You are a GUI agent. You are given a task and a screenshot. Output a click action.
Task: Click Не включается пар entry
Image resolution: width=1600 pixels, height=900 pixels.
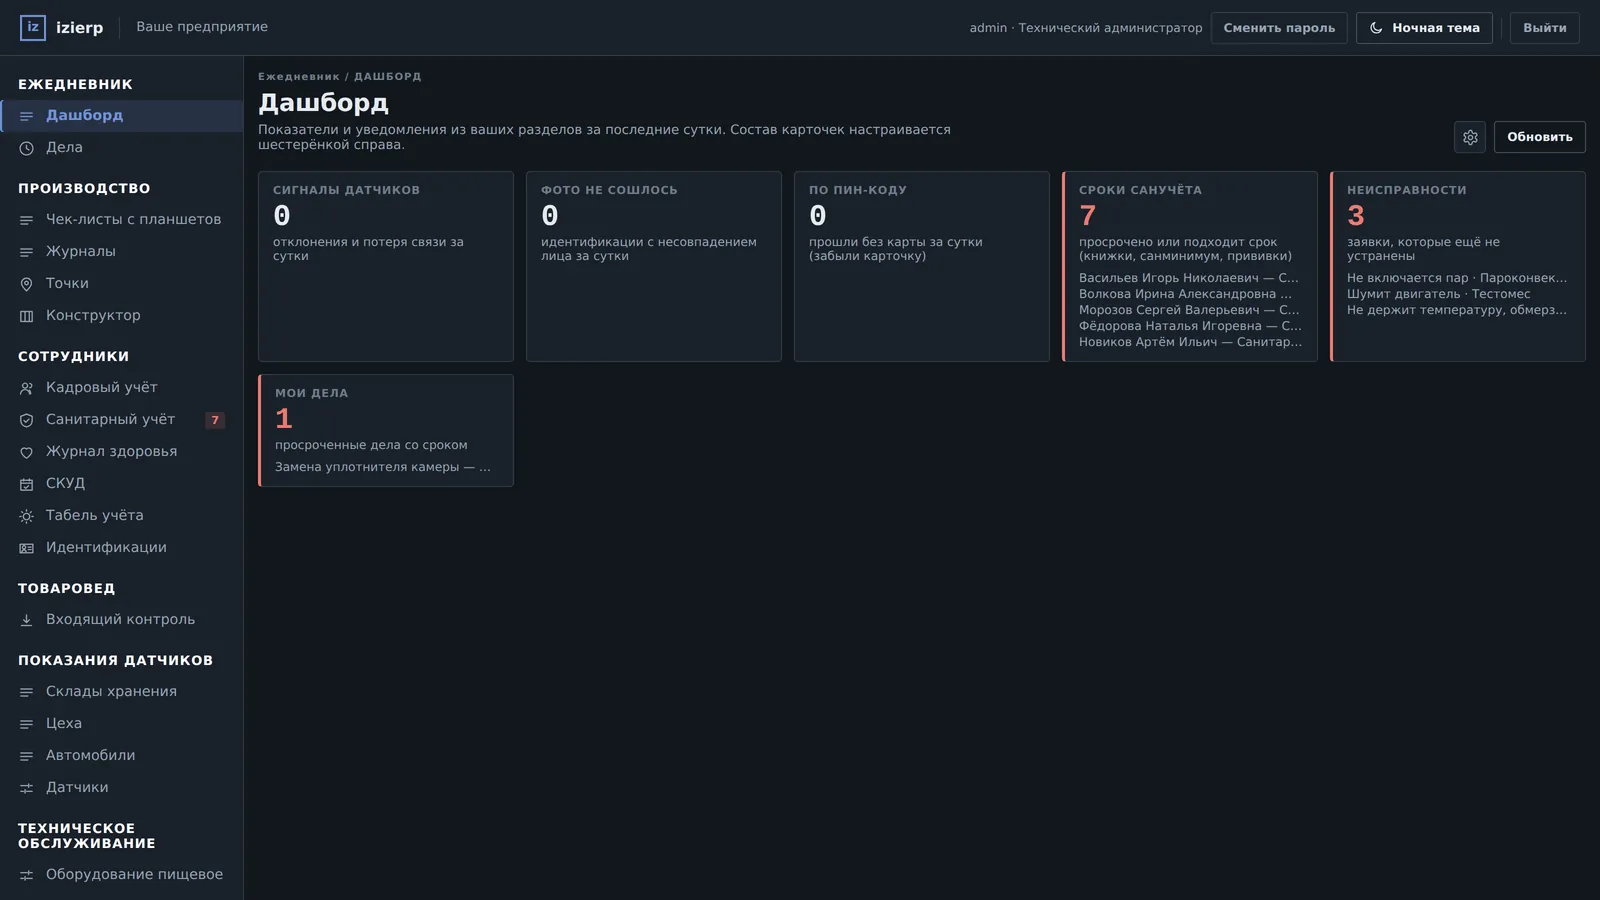pos(1457,278)
